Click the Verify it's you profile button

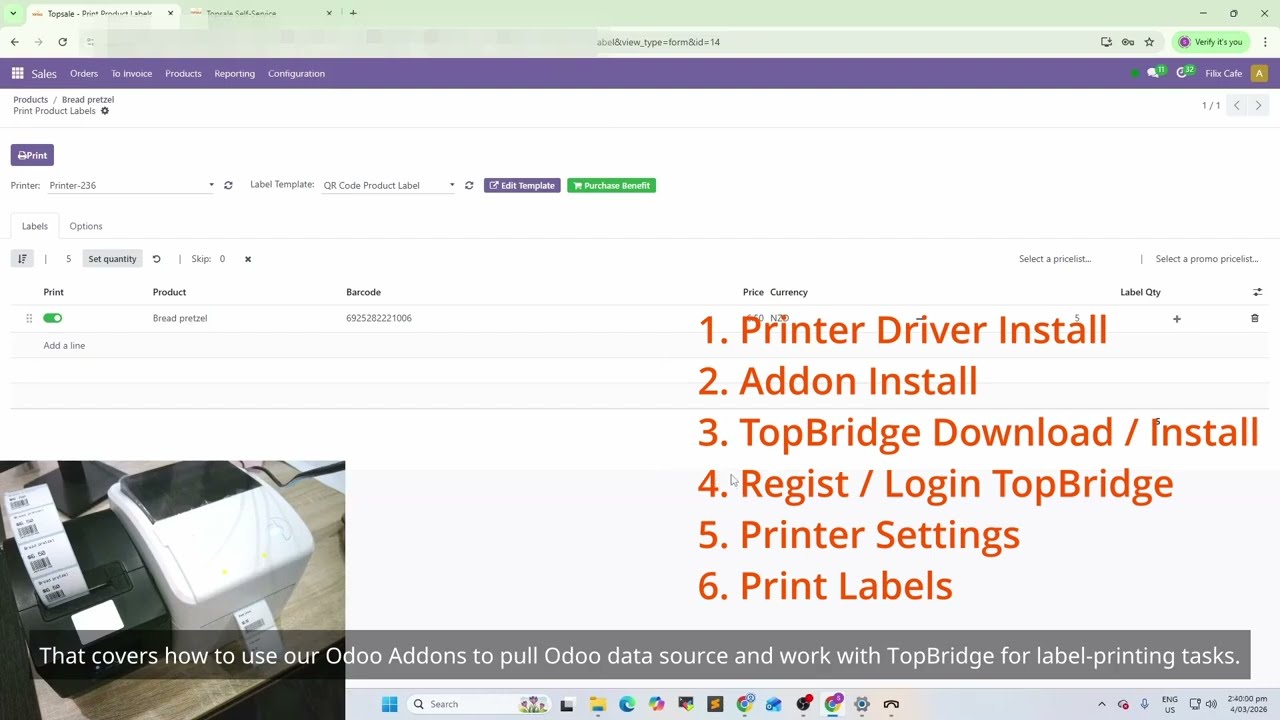(1210, 42)
